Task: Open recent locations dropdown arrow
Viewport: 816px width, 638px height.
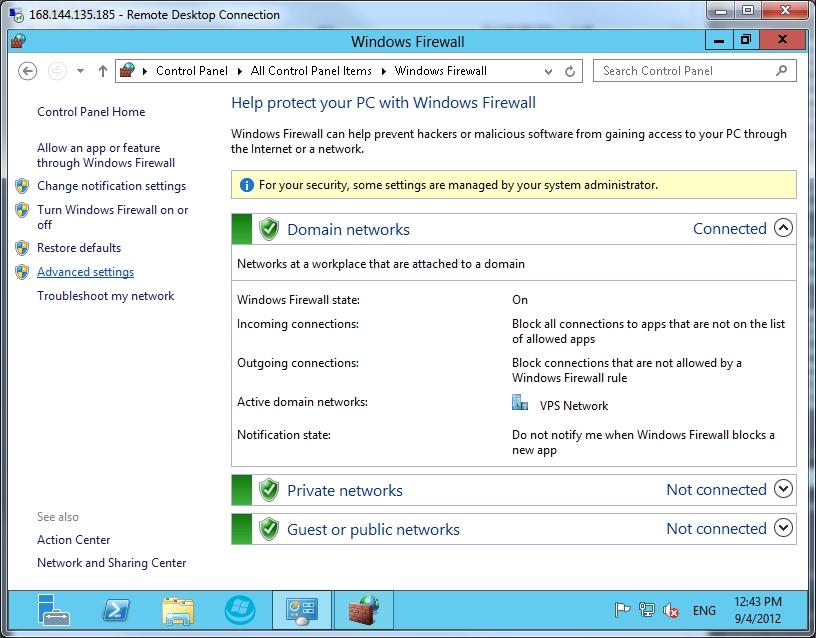Action: pos(81,71)
